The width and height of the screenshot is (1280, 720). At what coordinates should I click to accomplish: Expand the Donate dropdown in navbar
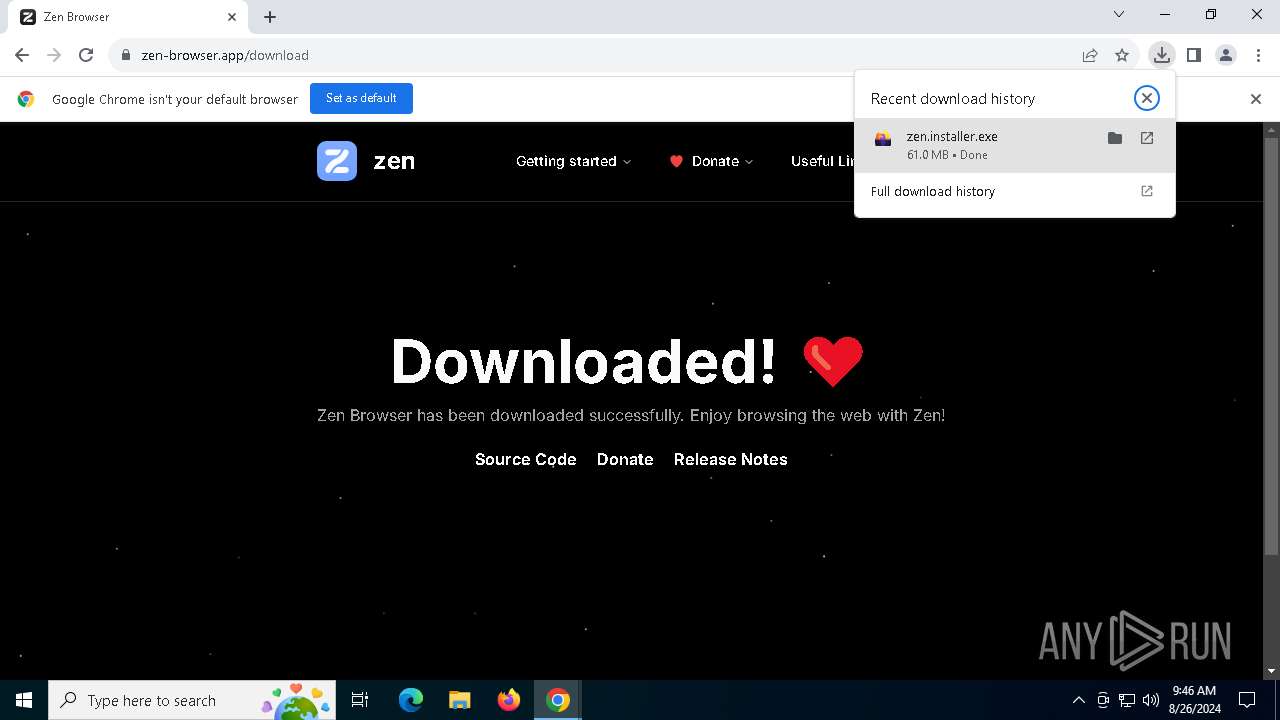pos(711,161)
